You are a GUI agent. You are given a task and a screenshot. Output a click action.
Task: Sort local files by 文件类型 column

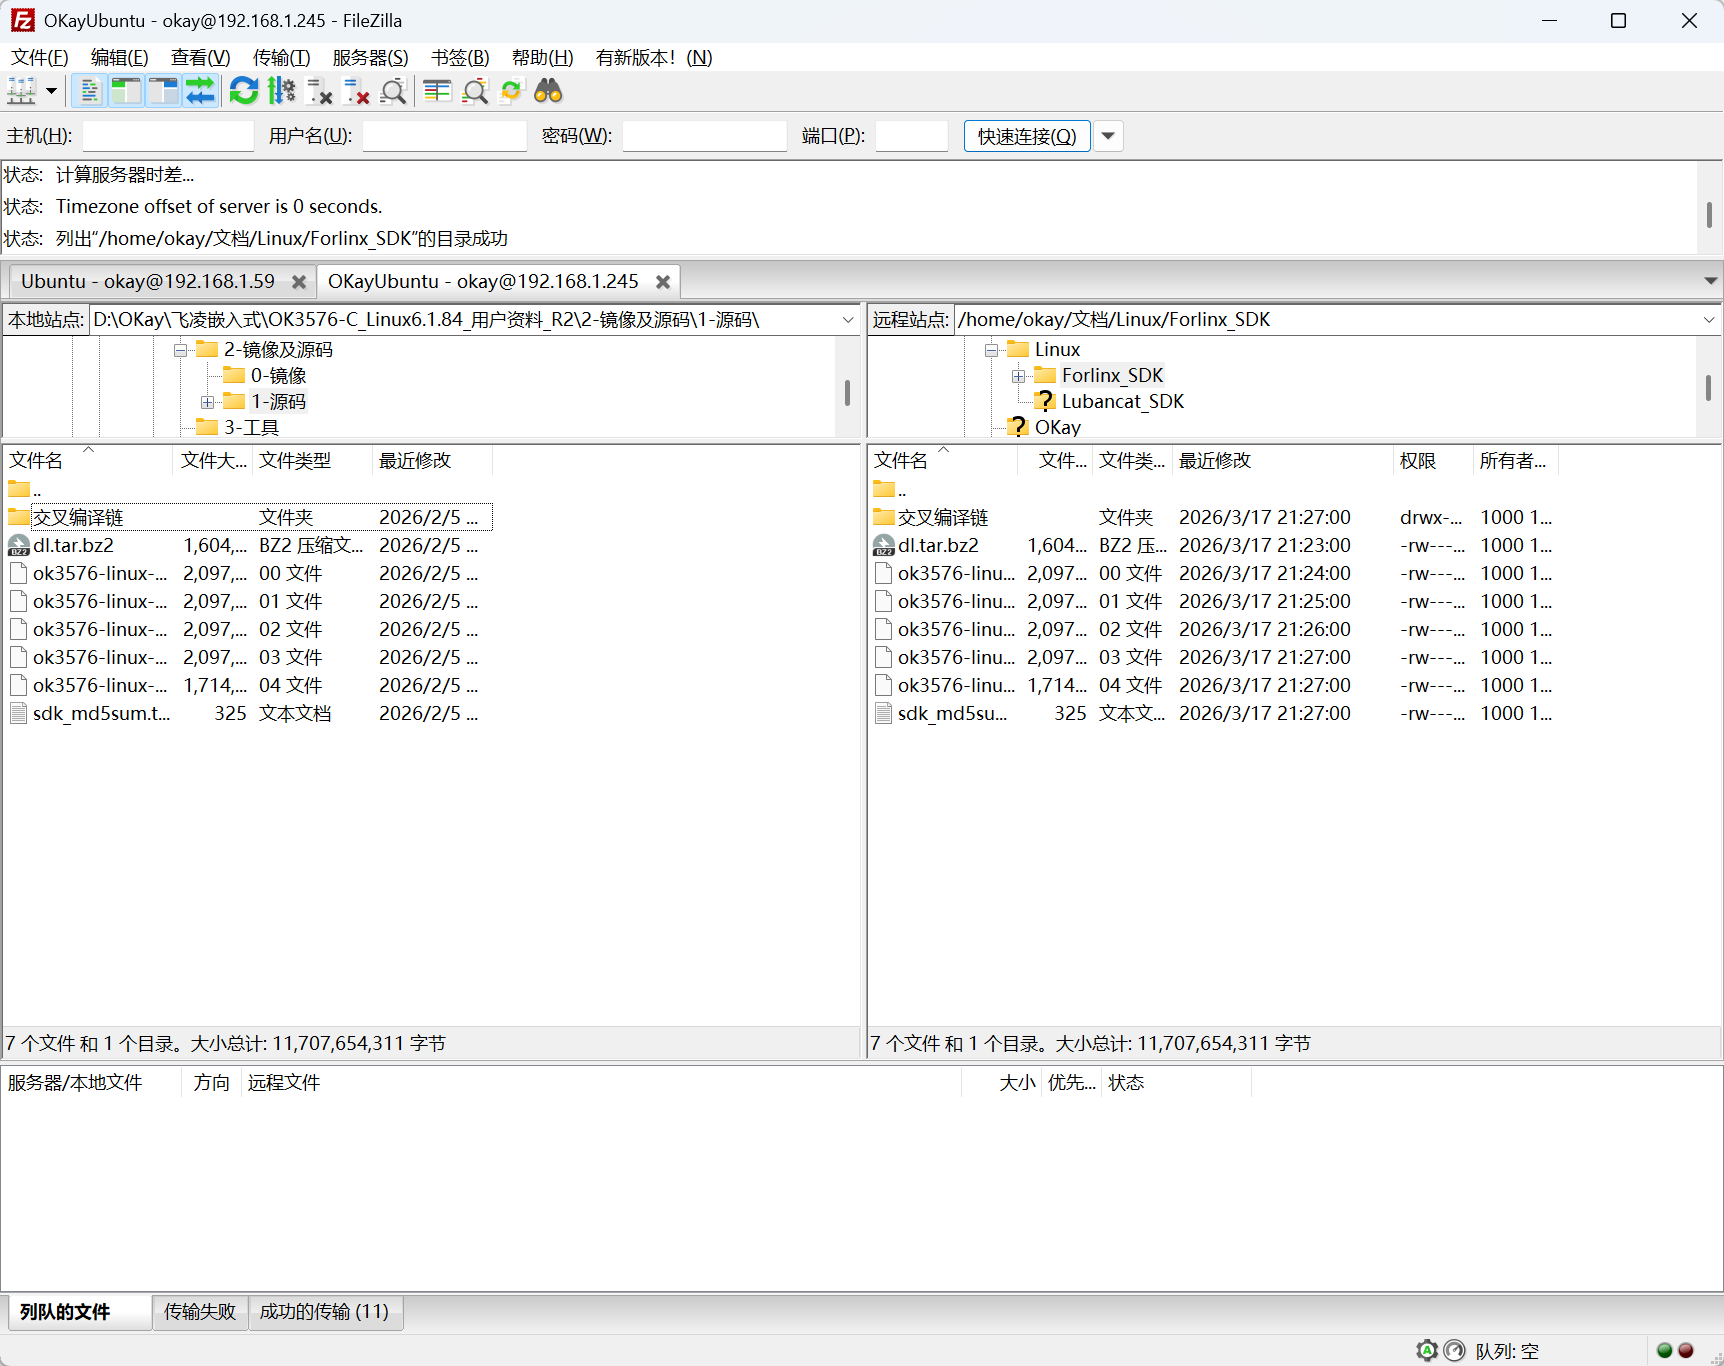[x=312, y=461]
